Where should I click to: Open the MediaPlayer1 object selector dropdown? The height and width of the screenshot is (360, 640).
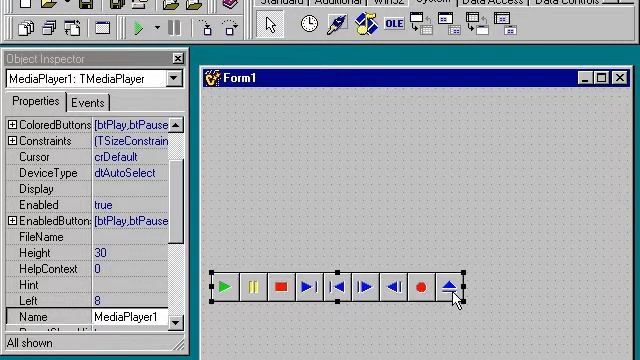[x=174, y=78]
